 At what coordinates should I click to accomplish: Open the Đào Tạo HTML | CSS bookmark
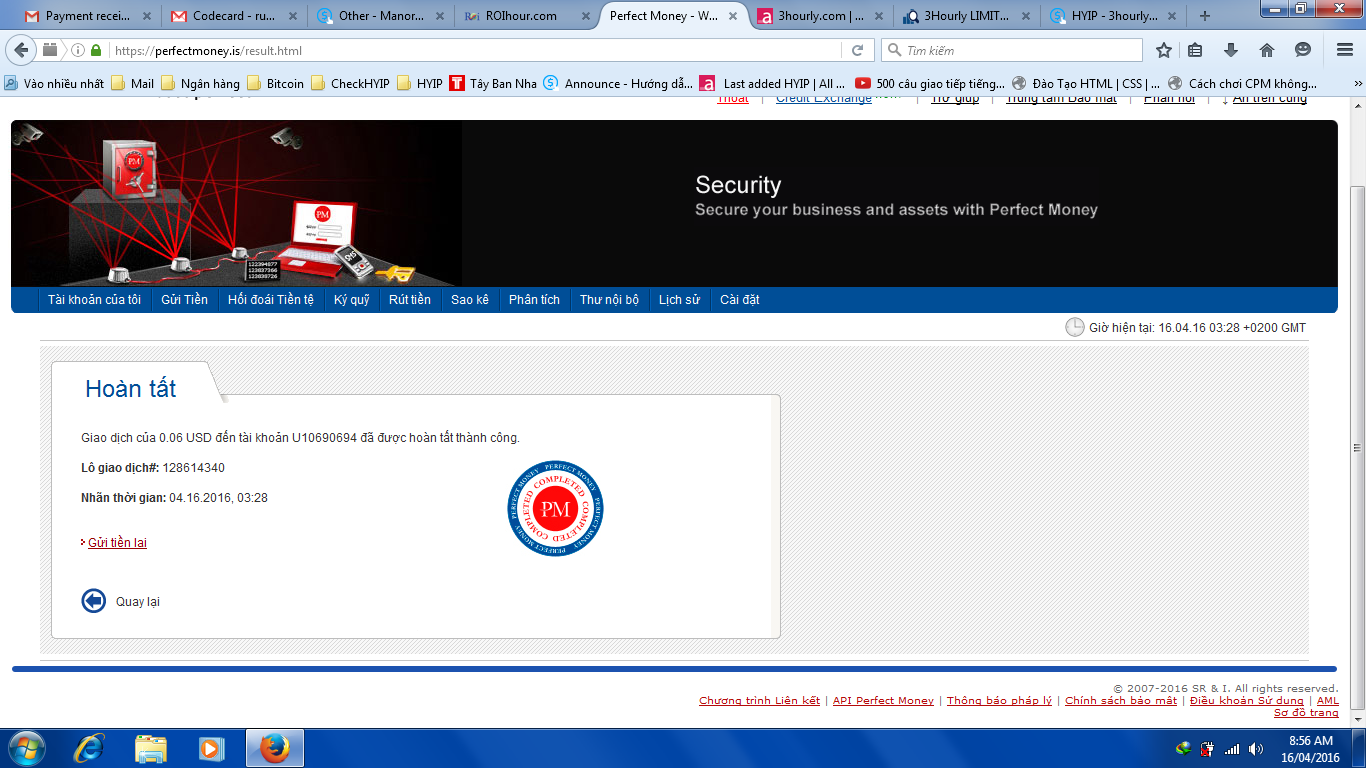[x=1086, y=83]
